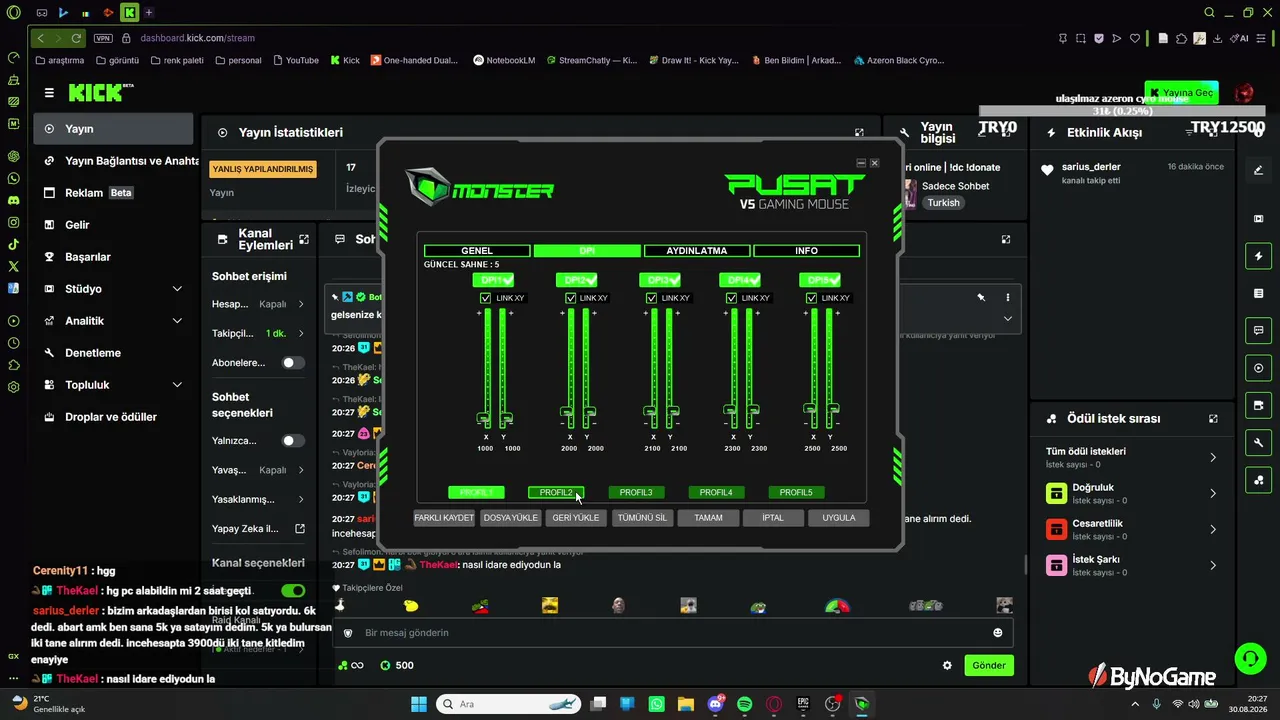This screenshot has width=1280, height=720.
Task: Open Takipçil follower mode chevron
Action: click(301, 333)
